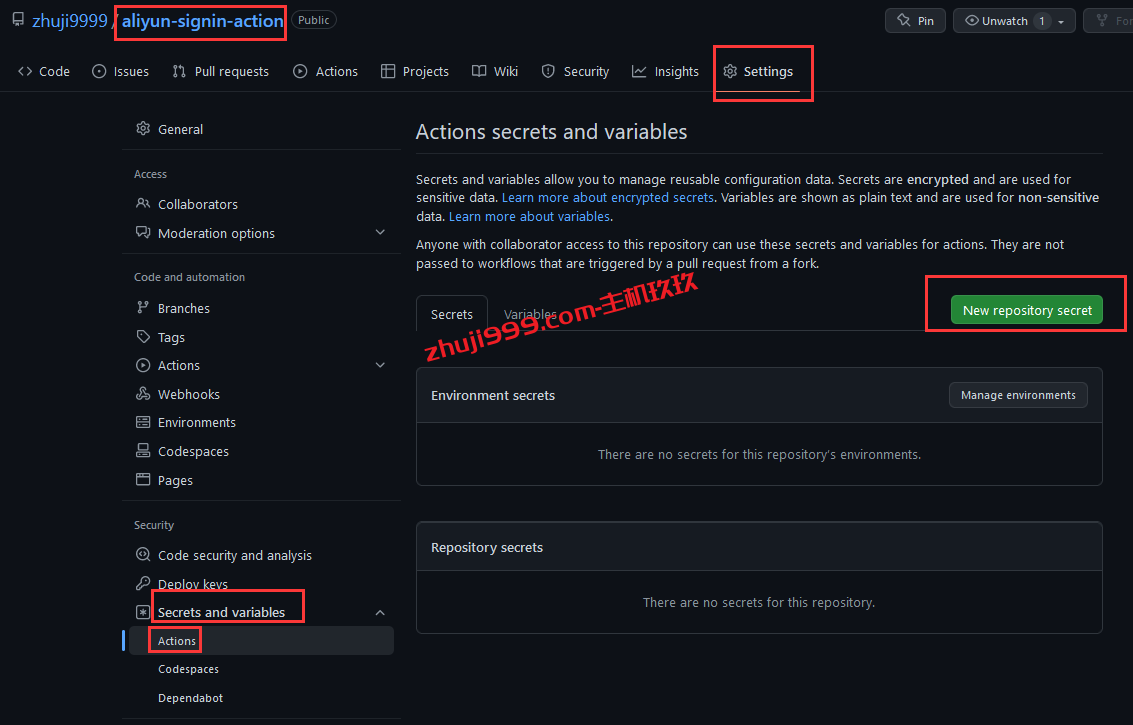Click Manage environments button
Image resolution: width=1133 pixels, height=725 pixels.
pyautogui.click(x=1018, y=395)
